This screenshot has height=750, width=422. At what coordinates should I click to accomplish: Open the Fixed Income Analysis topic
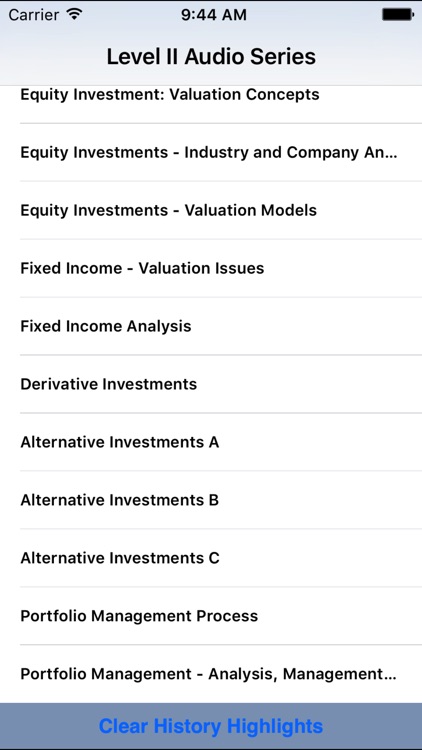tap(211, 326)
